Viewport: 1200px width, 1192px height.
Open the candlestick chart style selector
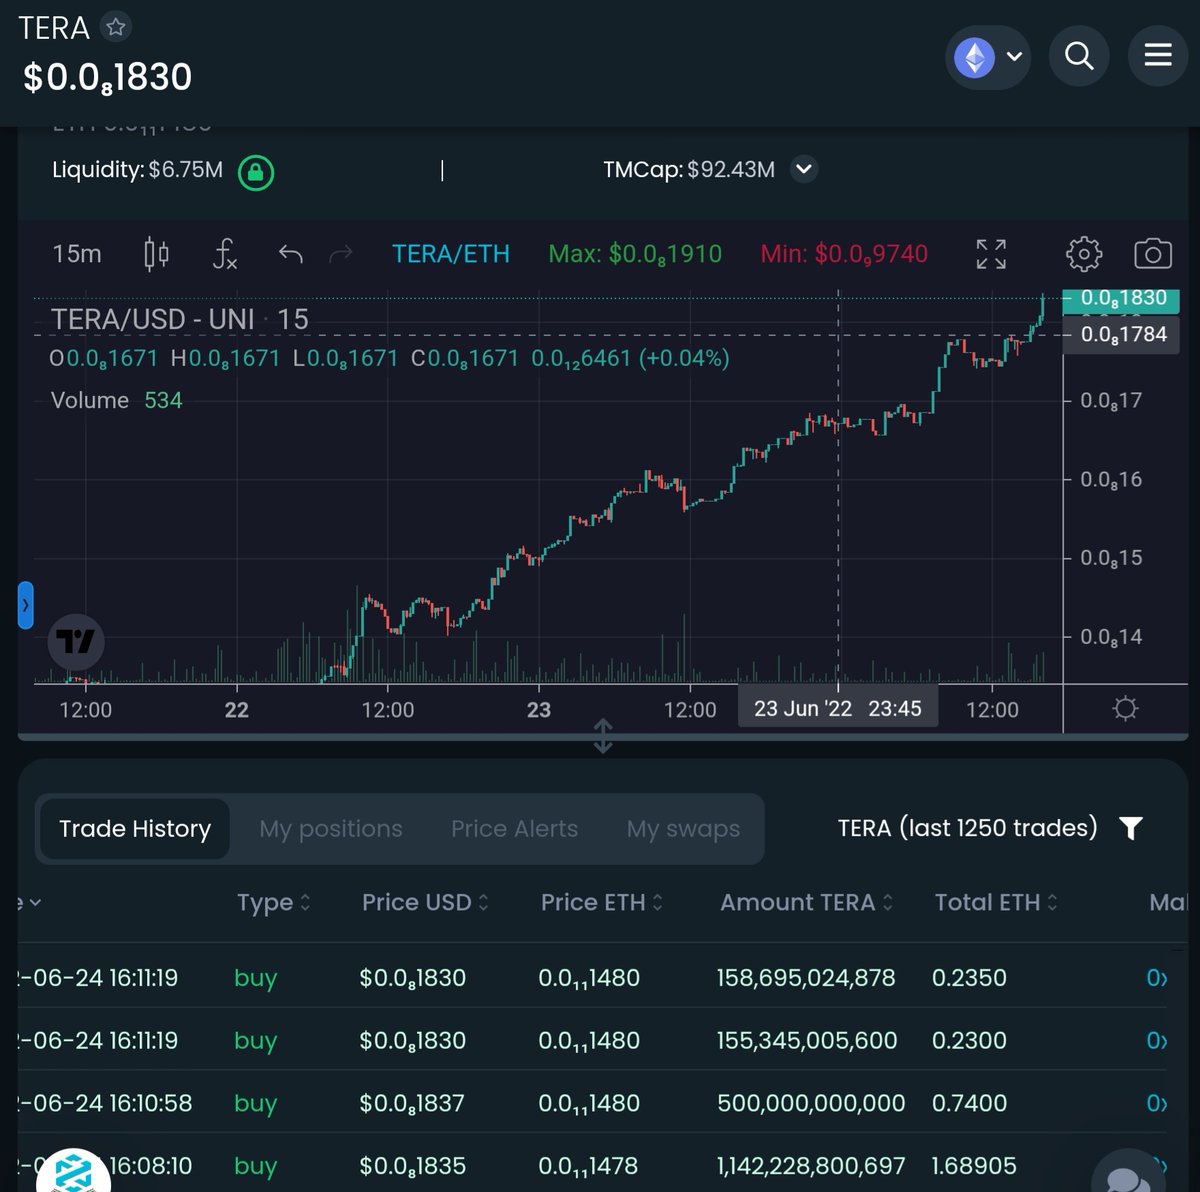click(156, 254)
